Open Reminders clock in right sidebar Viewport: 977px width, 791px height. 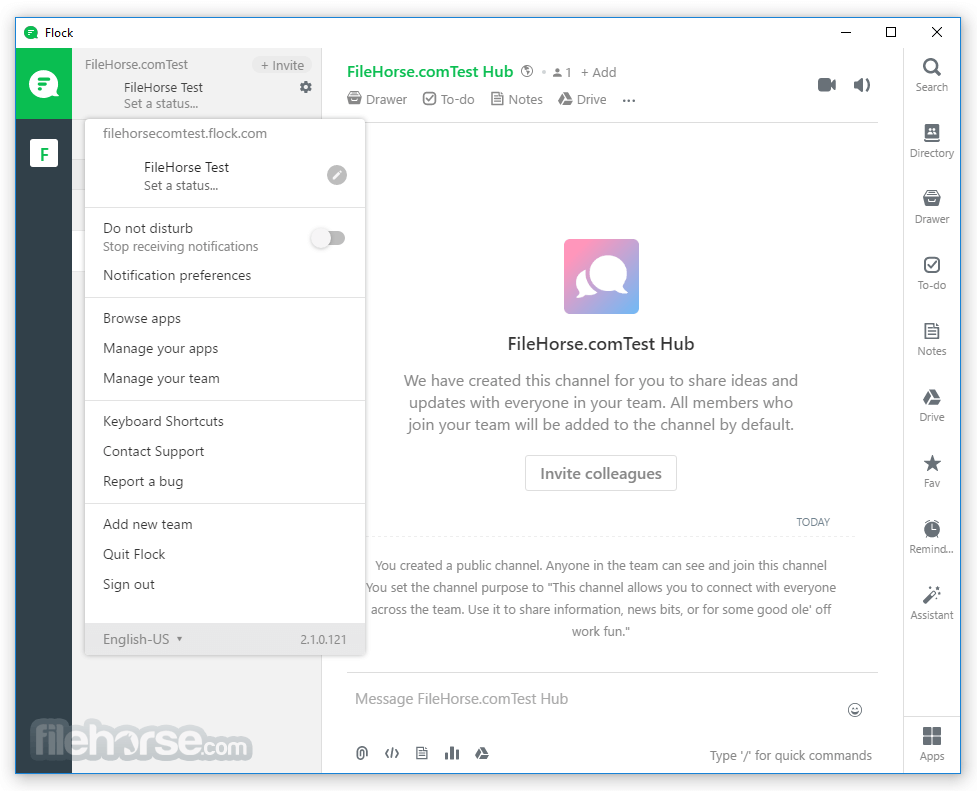pyautogui.click(x=932, y=537)
